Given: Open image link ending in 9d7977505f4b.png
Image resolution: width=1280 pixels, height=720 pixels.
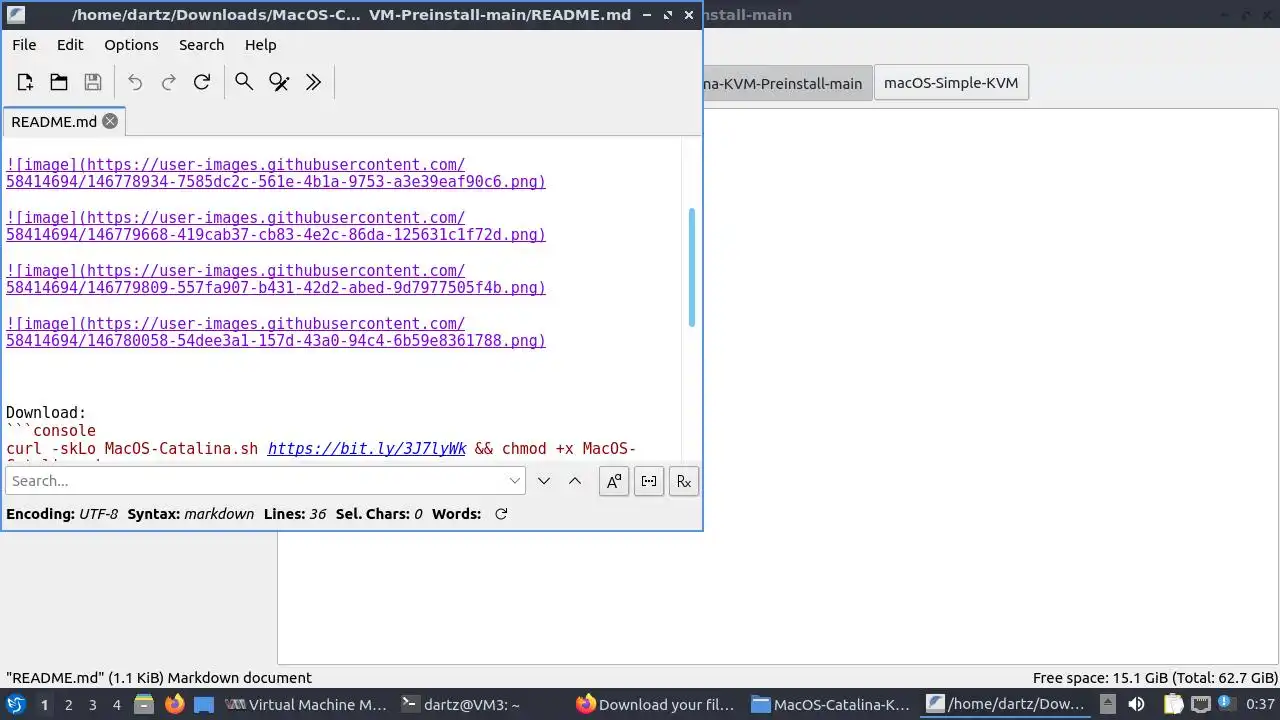Looking at the screenshot, I should (276, 279).
